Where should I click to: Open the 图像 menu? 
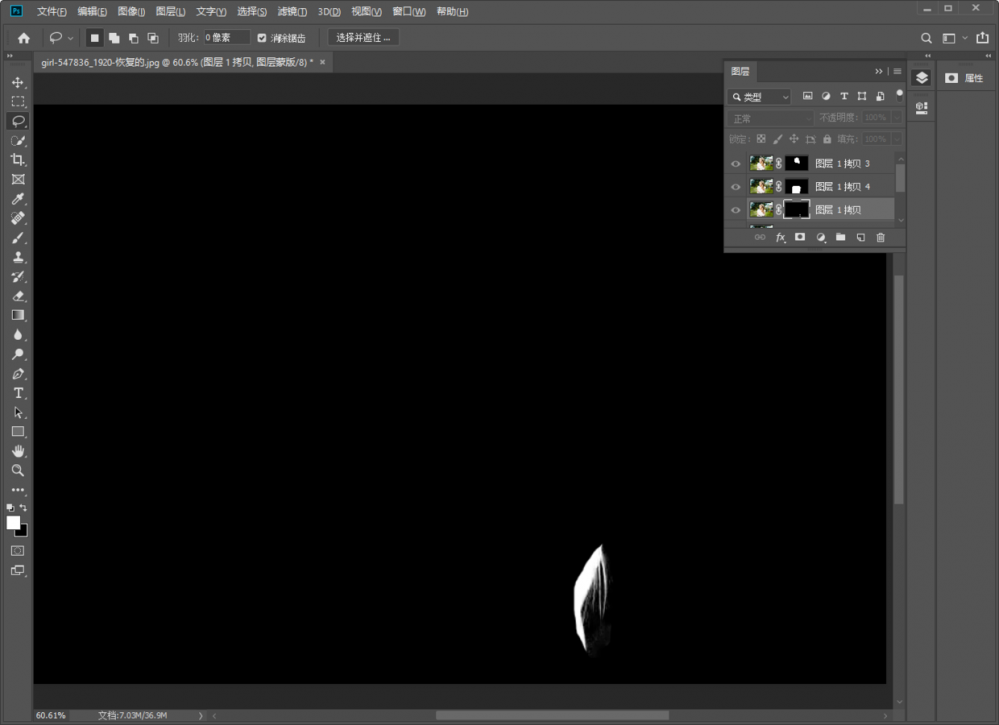131,12
